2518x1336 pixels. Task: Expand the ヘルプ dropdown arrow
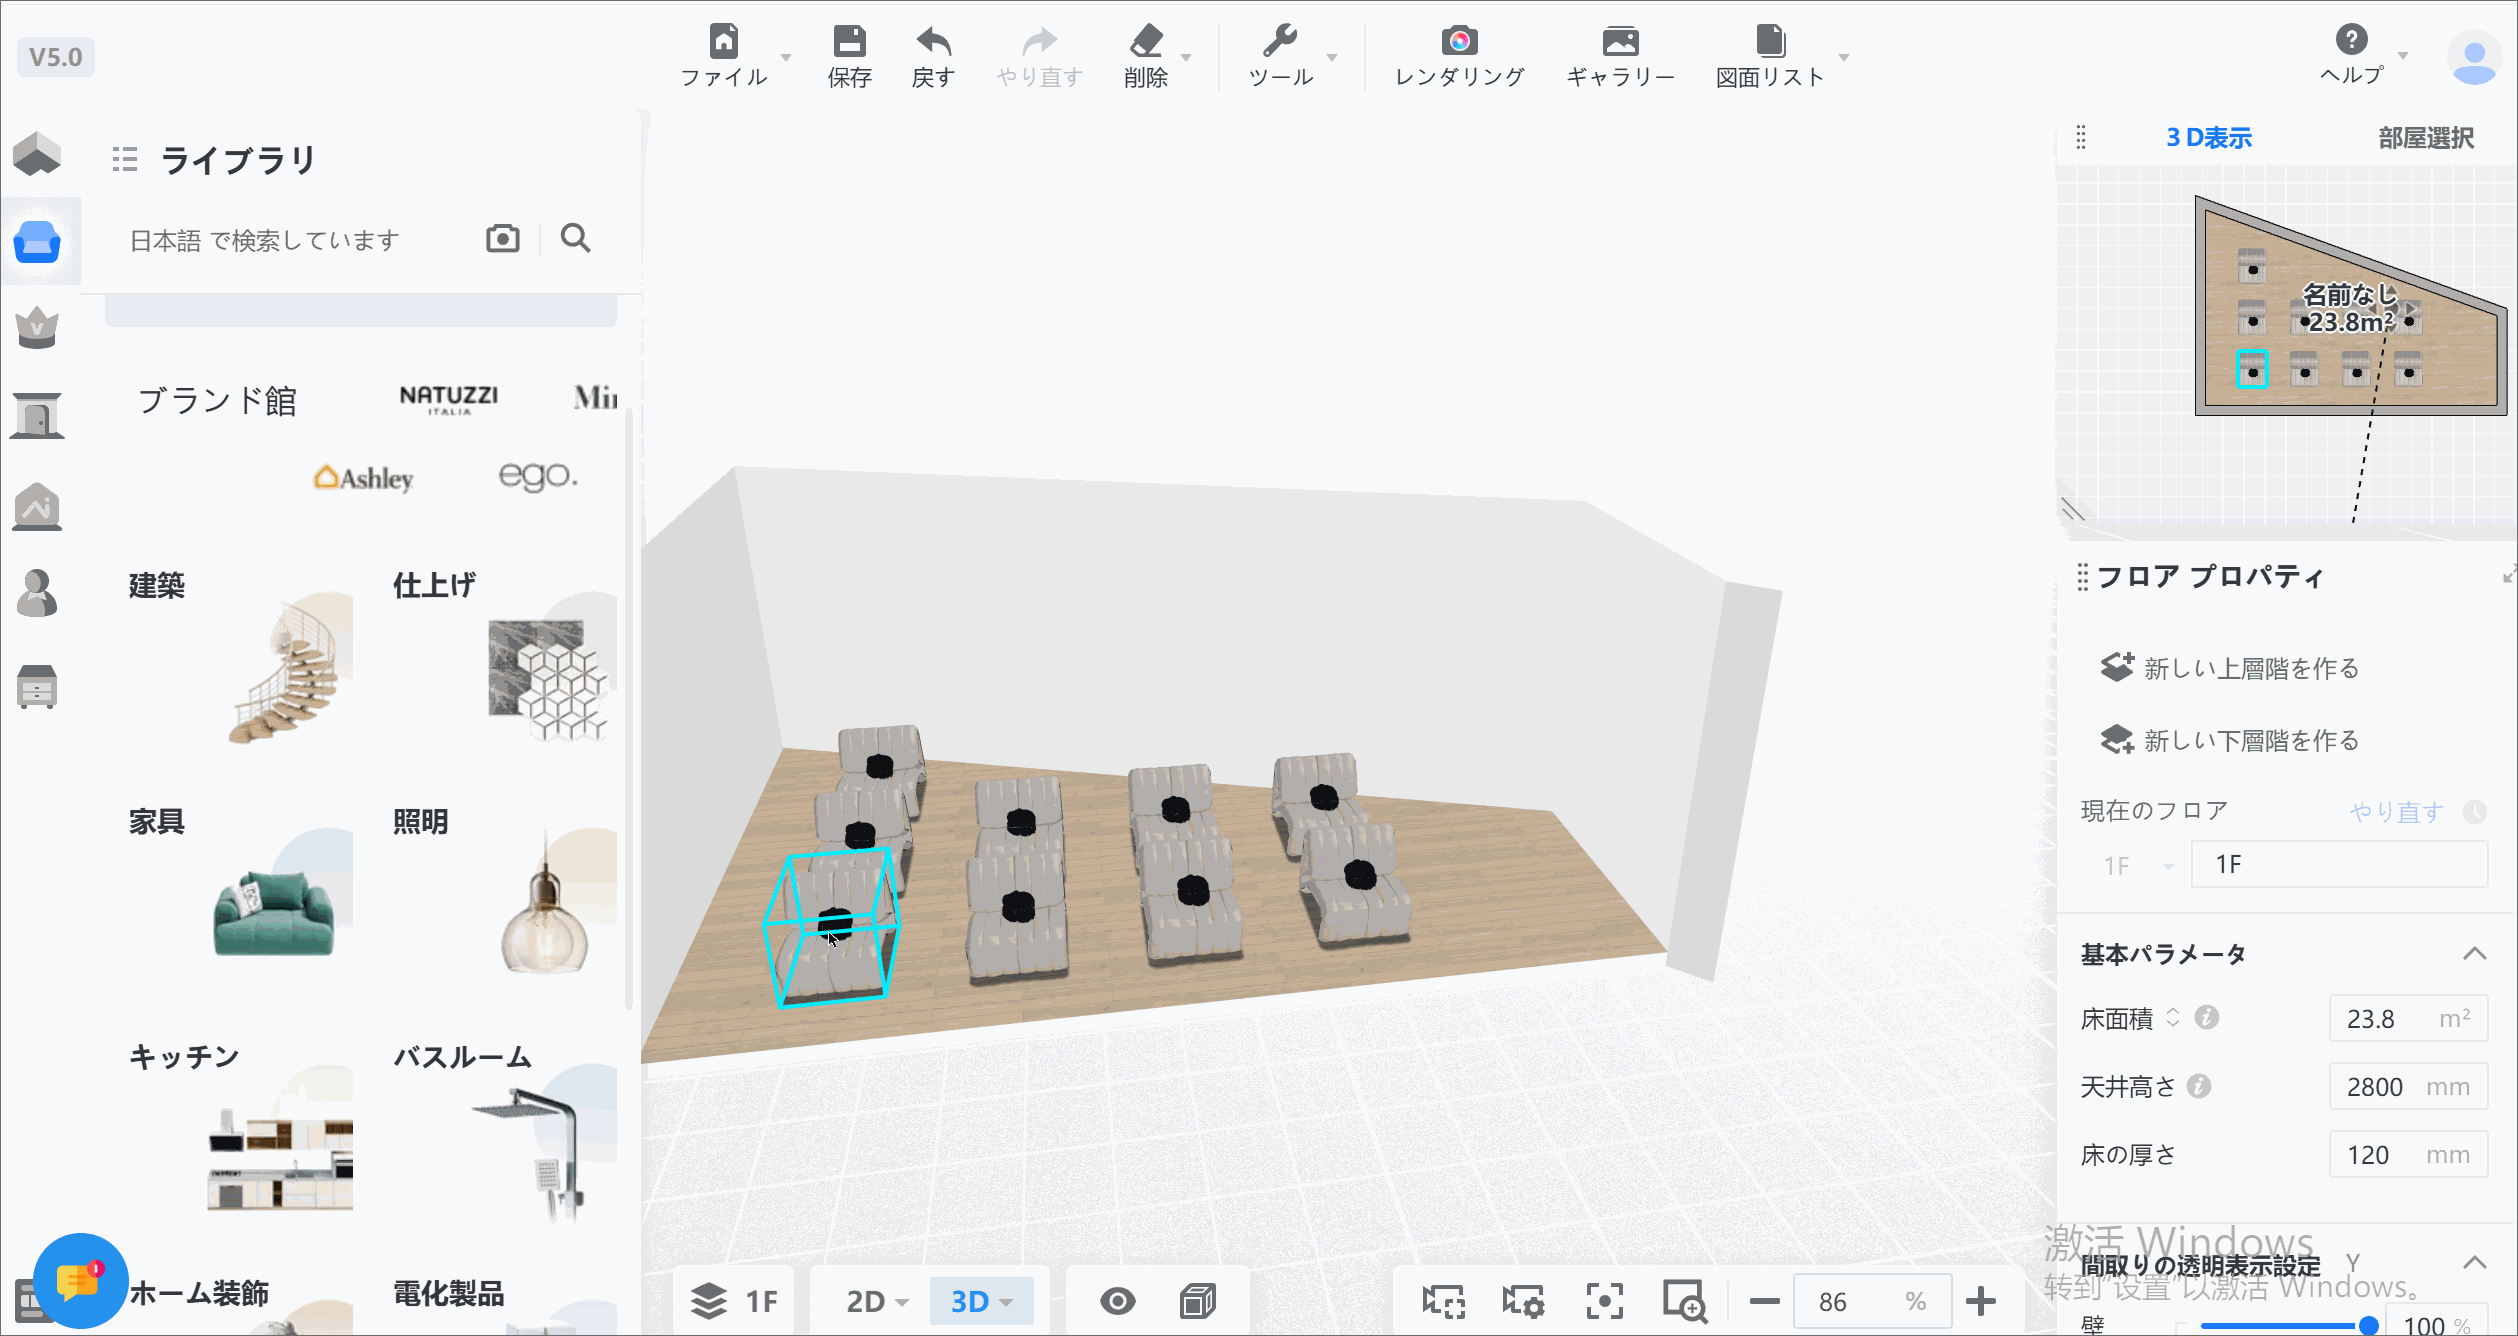[x=2403, y=55]
